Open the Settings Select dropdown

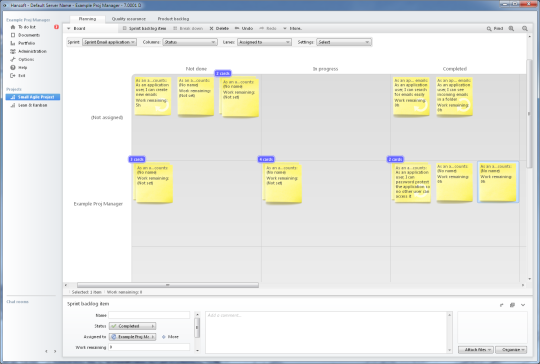344,42
